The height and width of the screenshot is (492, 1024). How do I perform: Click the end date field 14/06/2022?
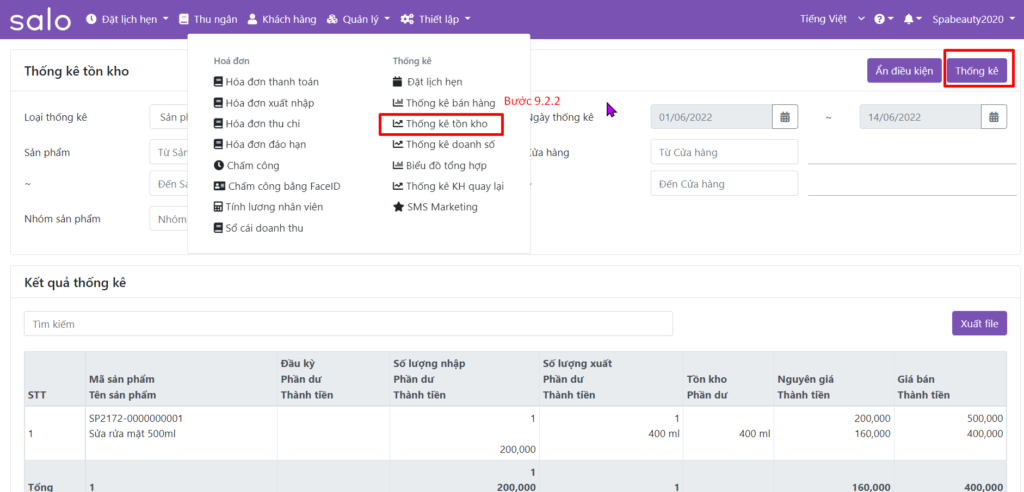[x=920, y=118]
